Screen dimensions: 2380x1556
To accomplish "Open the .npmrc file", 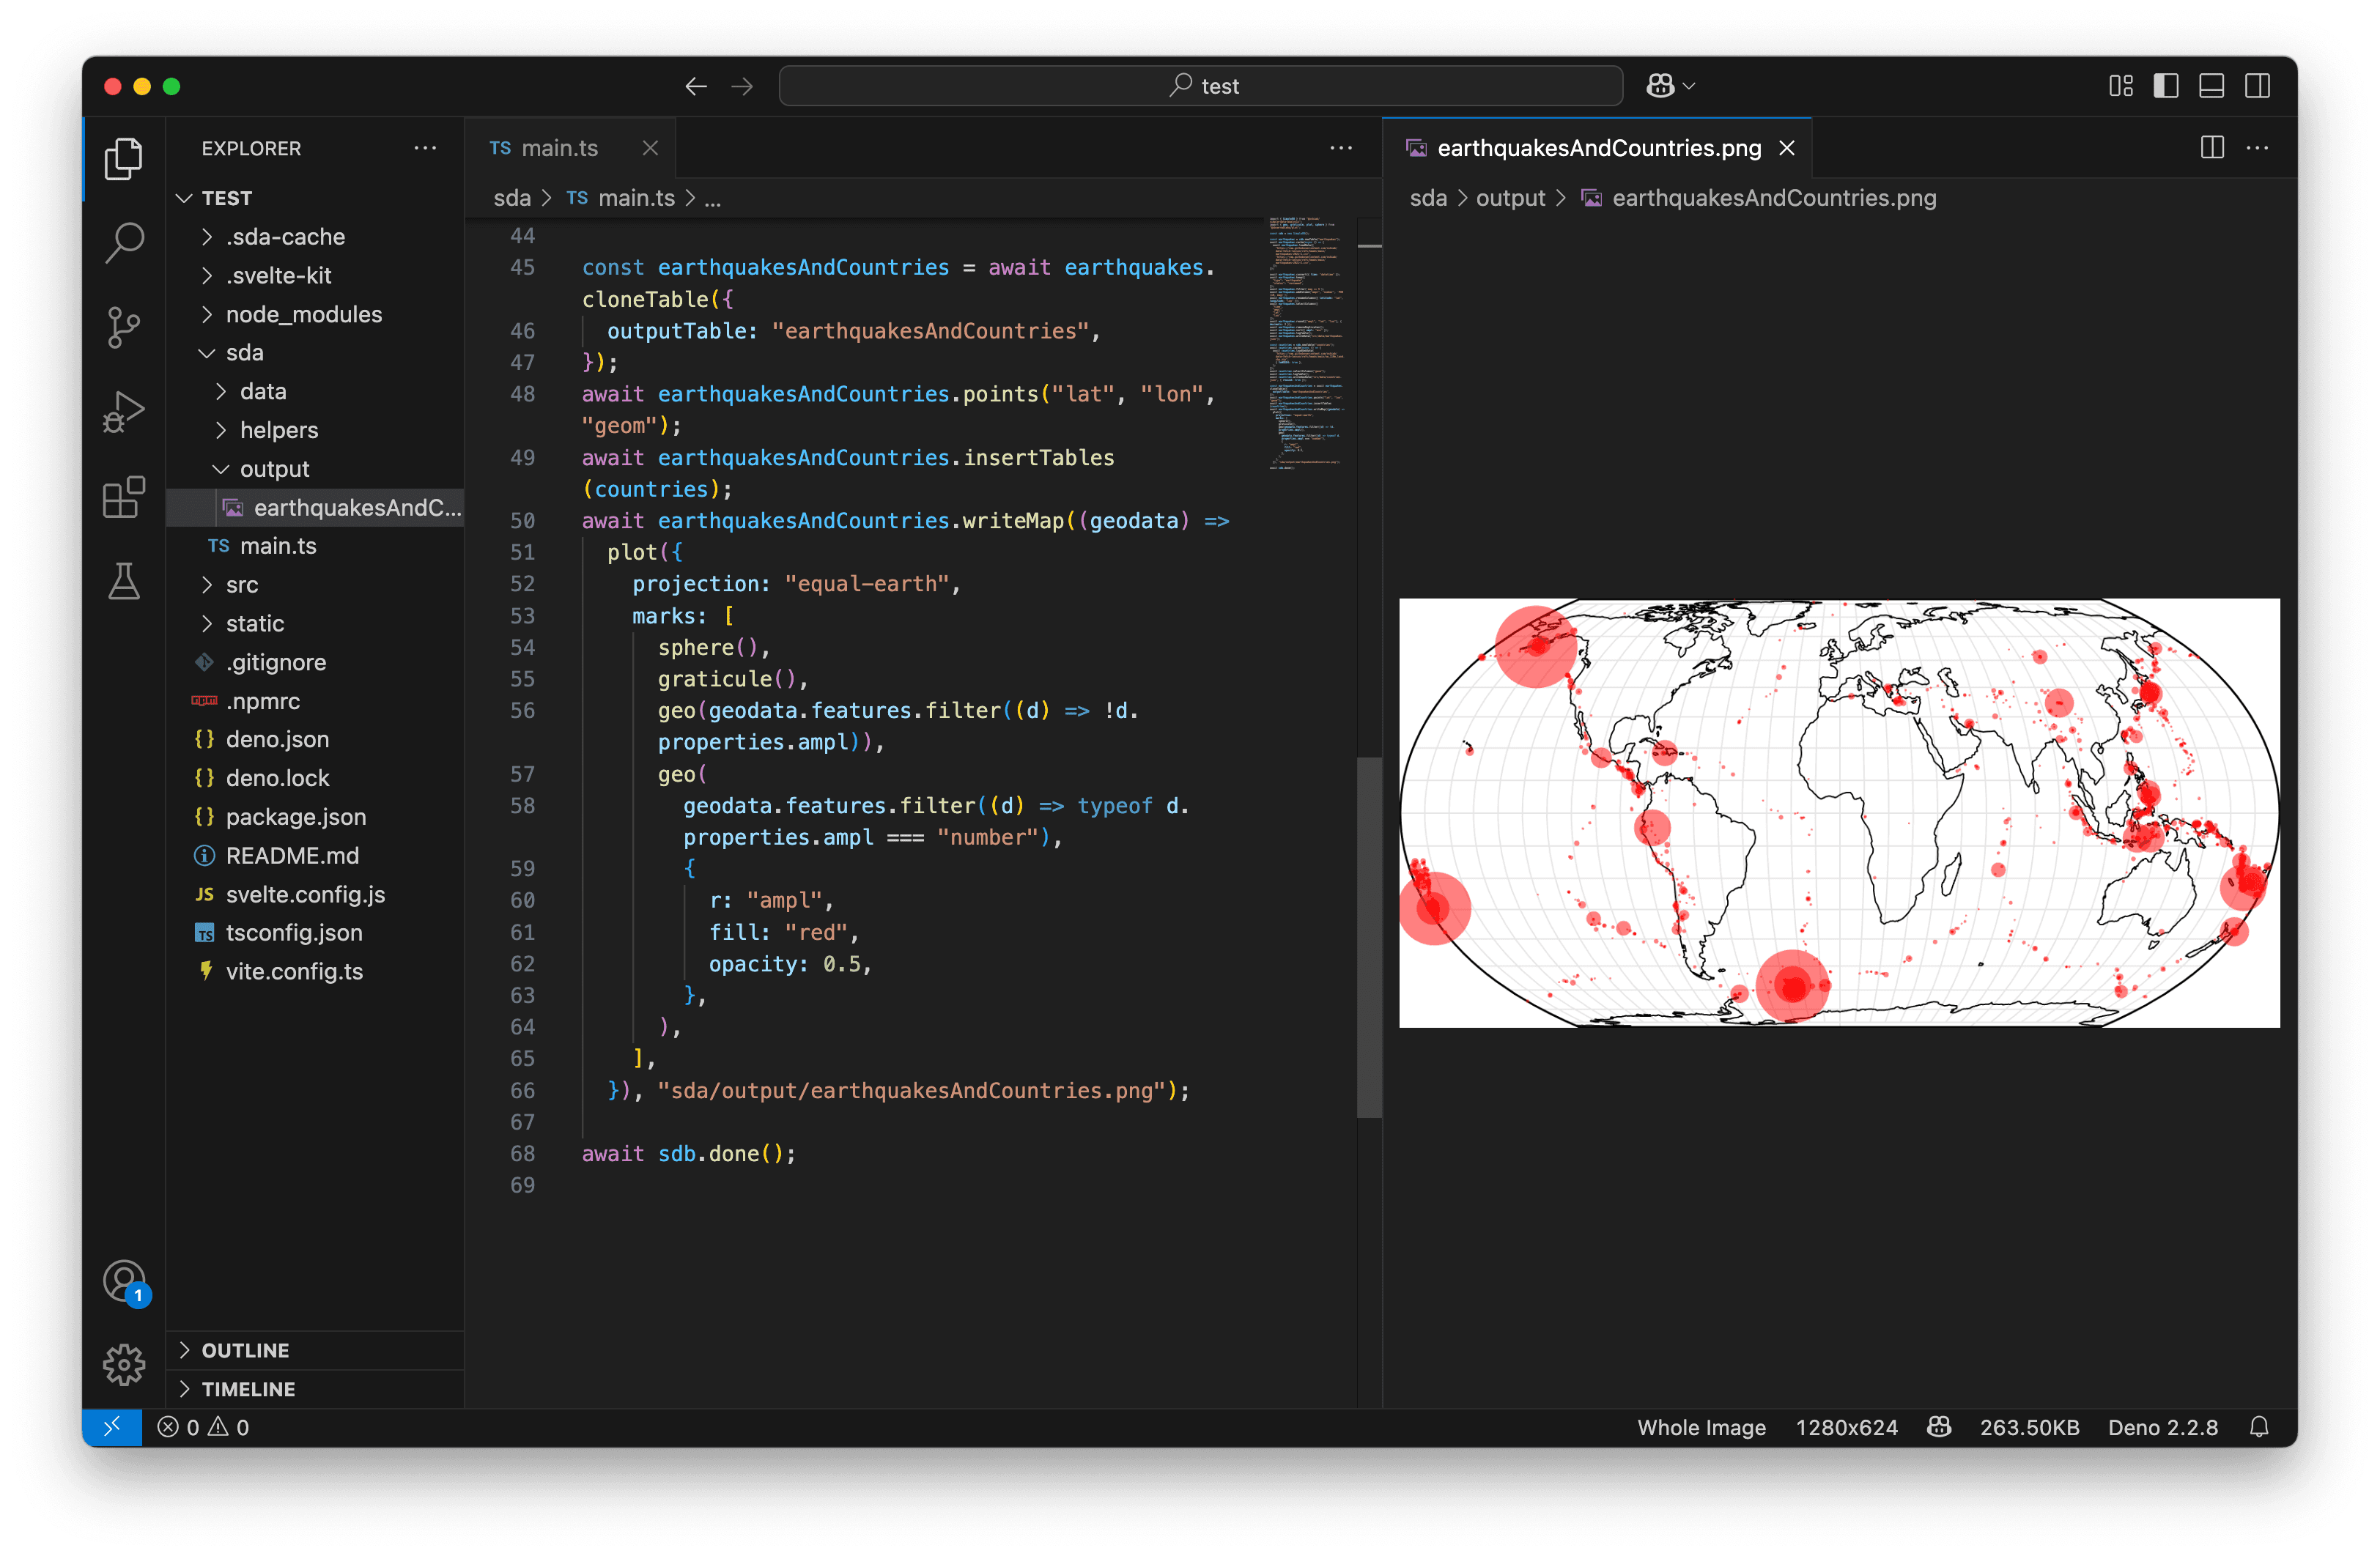I will point(315,701).
